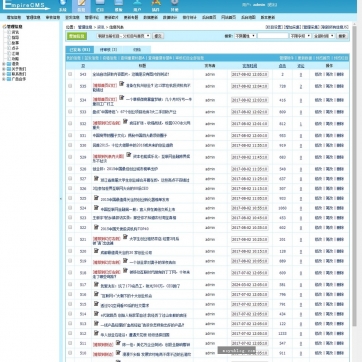The height and width of the screenshot is (362, 362).
Task: Tick the checkbox for row ID 343
Action: point(70,74)
